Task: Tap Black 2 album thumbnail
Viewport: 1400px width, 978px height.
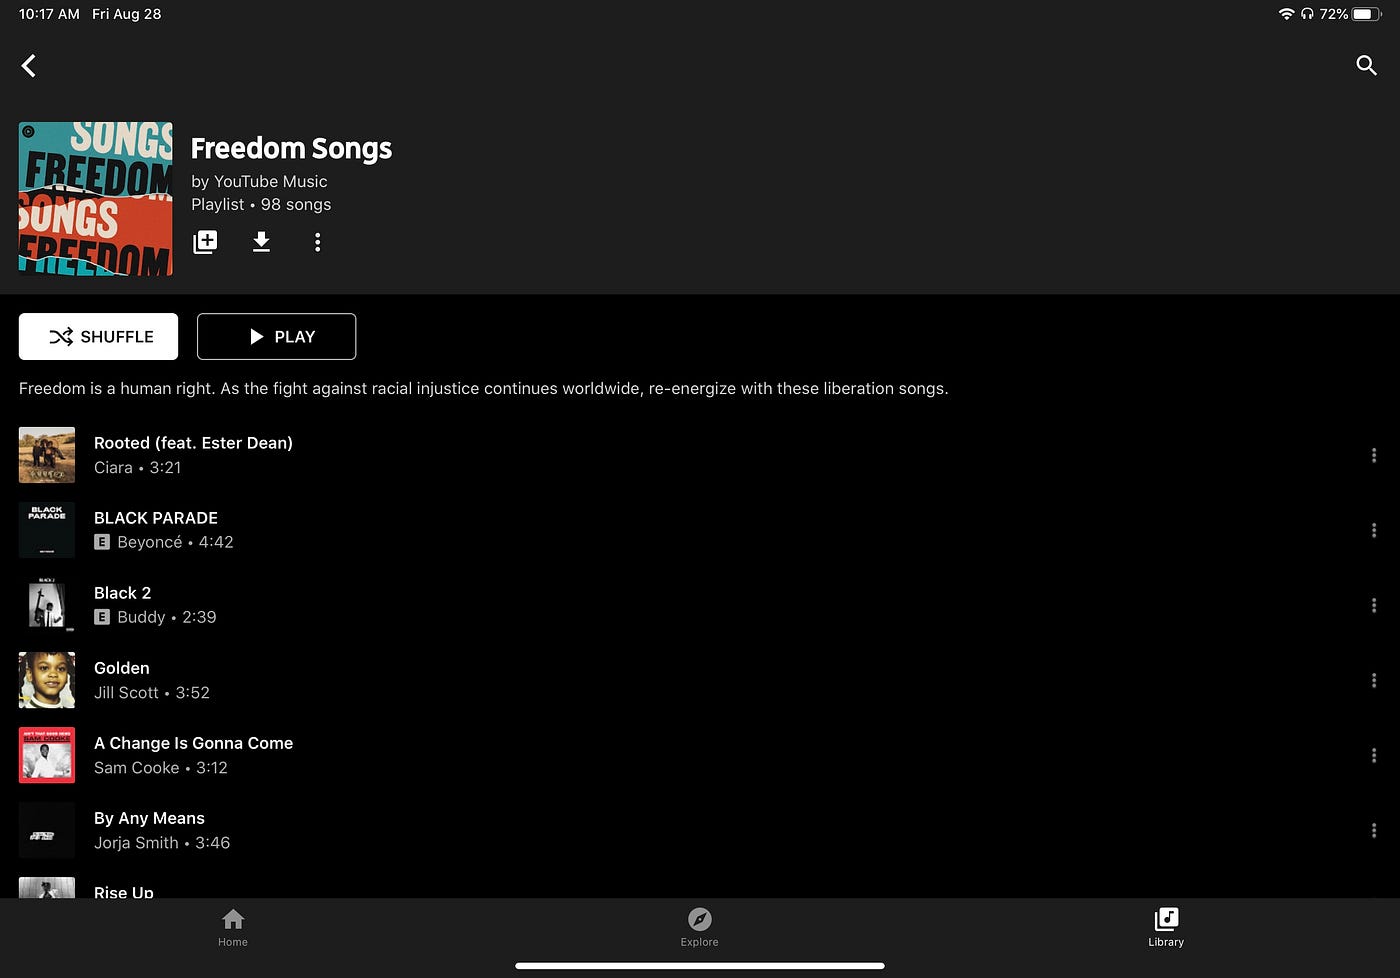Action: point(47,605)
